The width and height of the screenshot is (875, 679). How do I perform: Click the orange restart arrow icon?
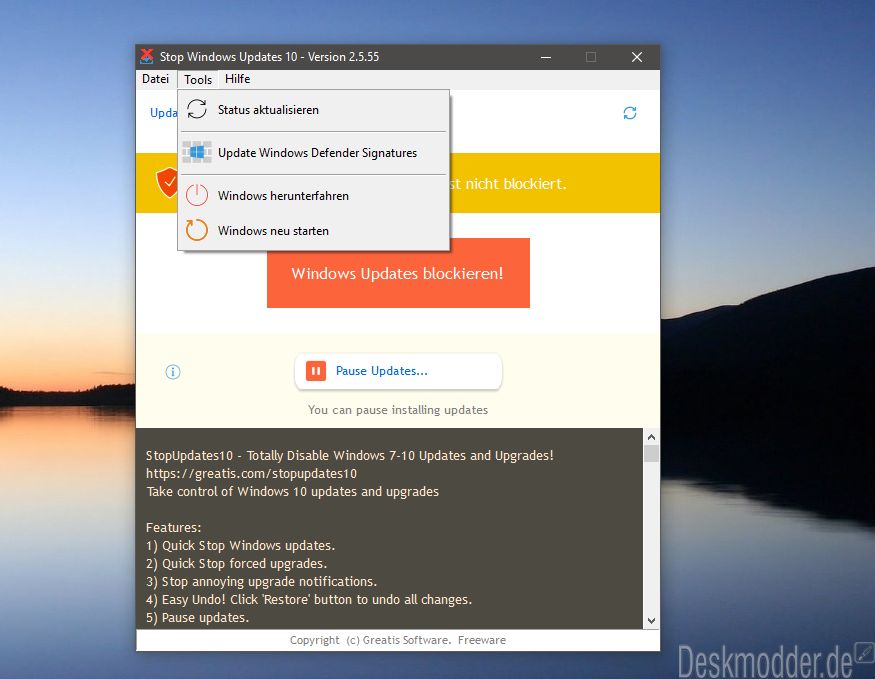pos(196,230)
